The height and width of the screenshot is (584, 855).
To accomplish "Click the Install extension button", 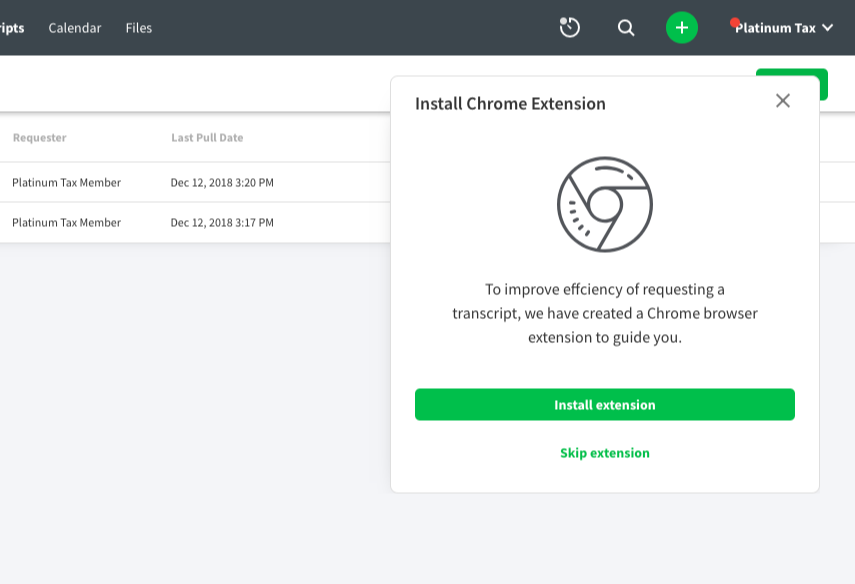I will coord(605,404).
